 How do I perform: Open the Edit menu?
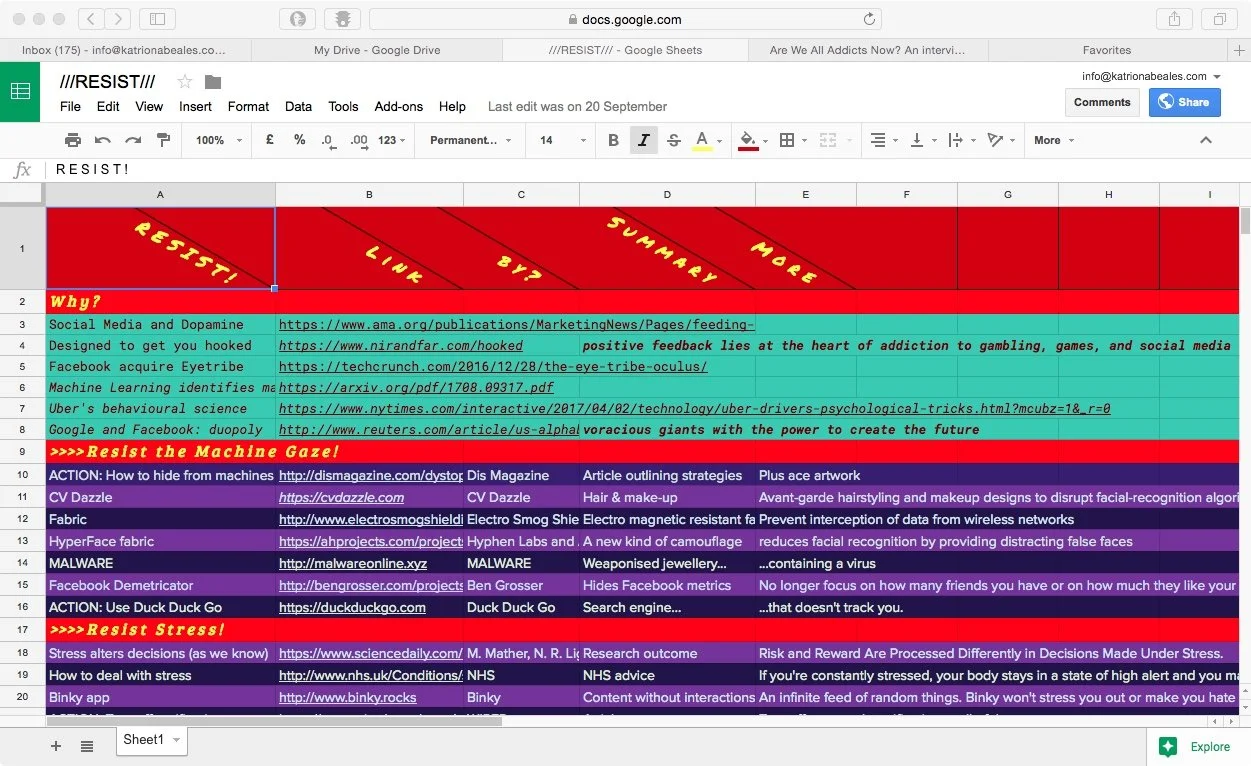coord(108,106)
